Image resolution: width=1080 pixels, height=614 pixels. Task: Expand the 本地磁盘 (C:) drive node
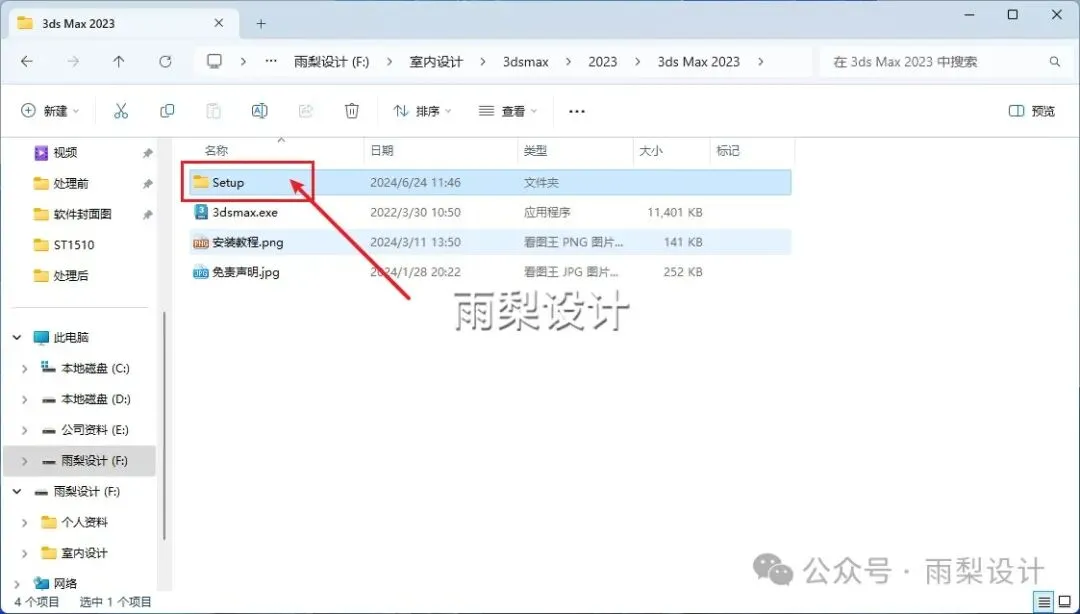pos(25,369)
